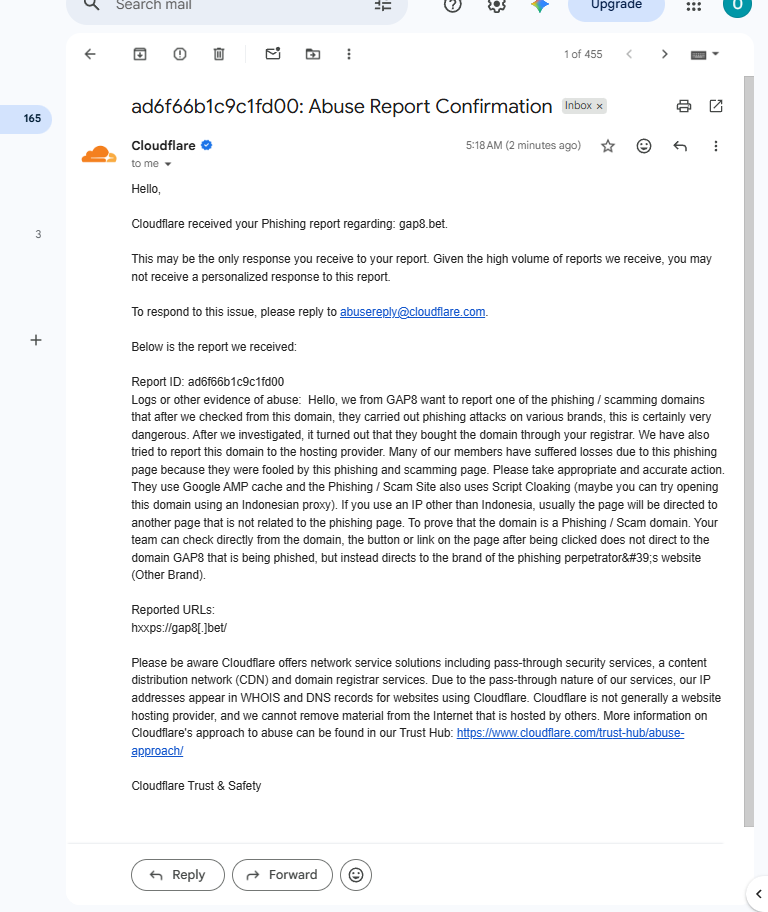Click the verified sender badge
768x912 pixels.
coord(207,145)
